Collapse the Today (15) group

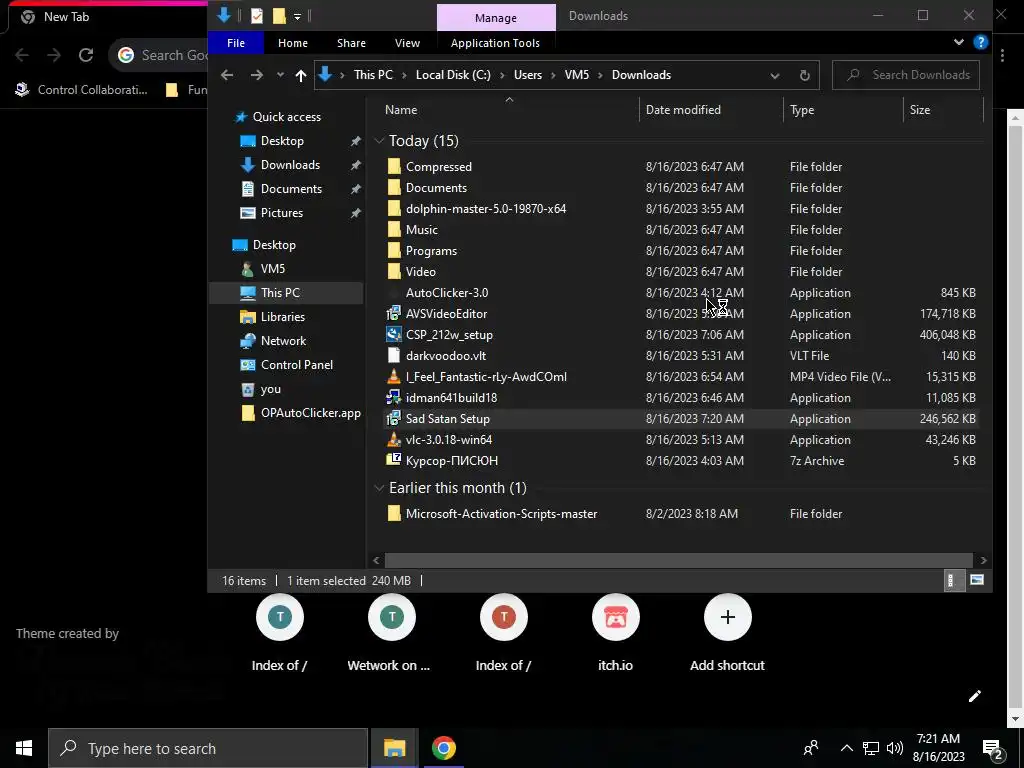click(379, 141)
